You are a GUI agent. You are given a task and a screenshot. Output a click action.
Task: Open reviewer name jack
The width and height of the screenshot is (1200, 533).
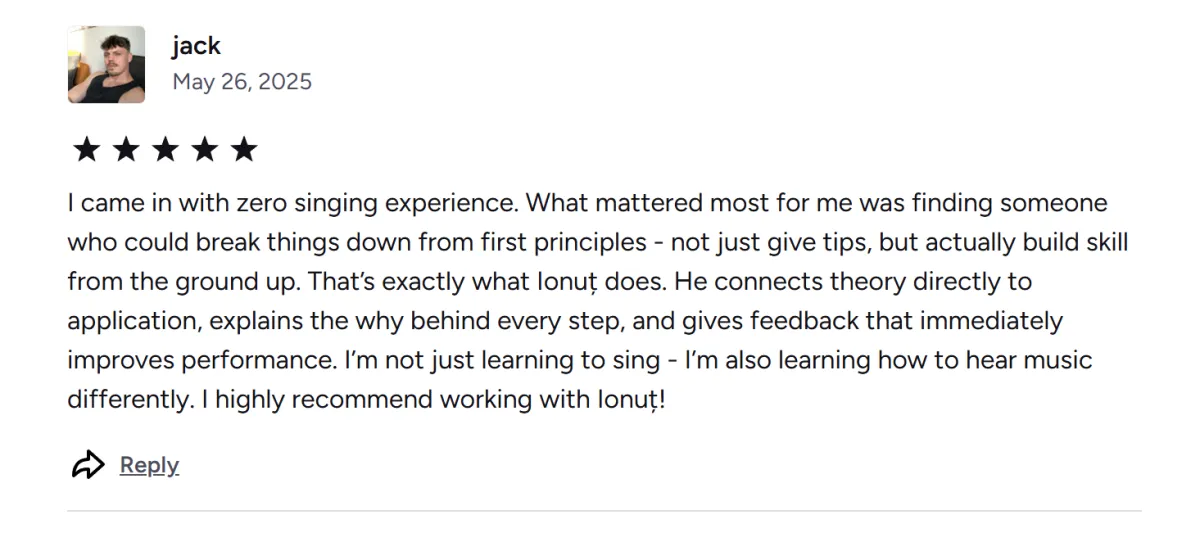(196, 45)
